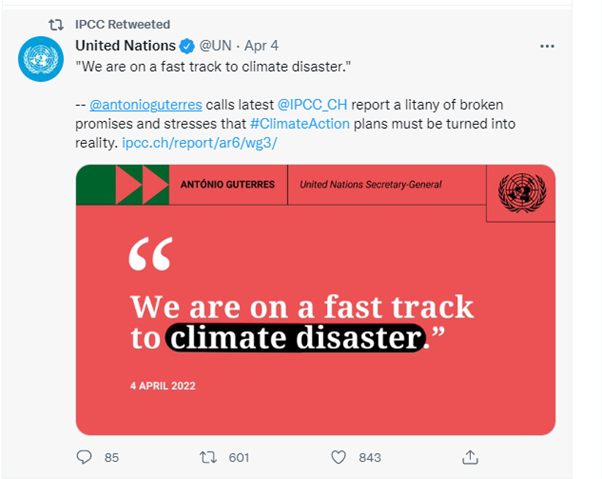The width and height of the screenshot is (602, 479).
Task: Click the United Nations display name
Action: tap(126, 46)
